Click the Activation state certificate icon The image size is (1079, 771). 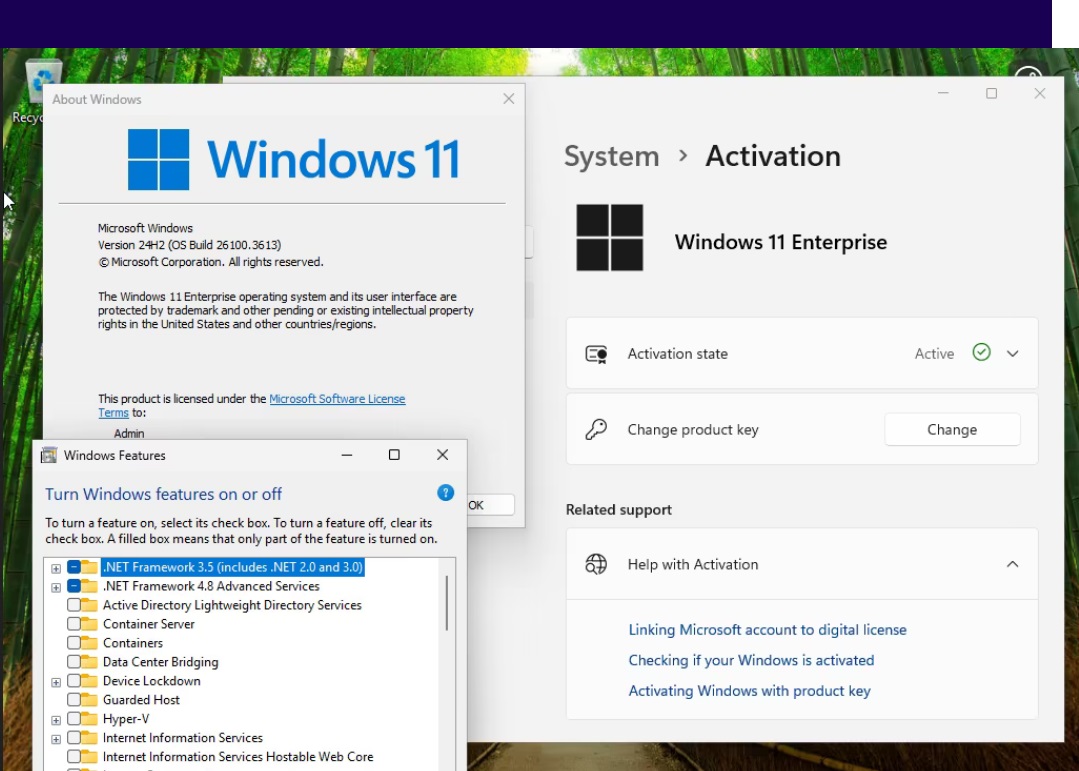(596, 354)
